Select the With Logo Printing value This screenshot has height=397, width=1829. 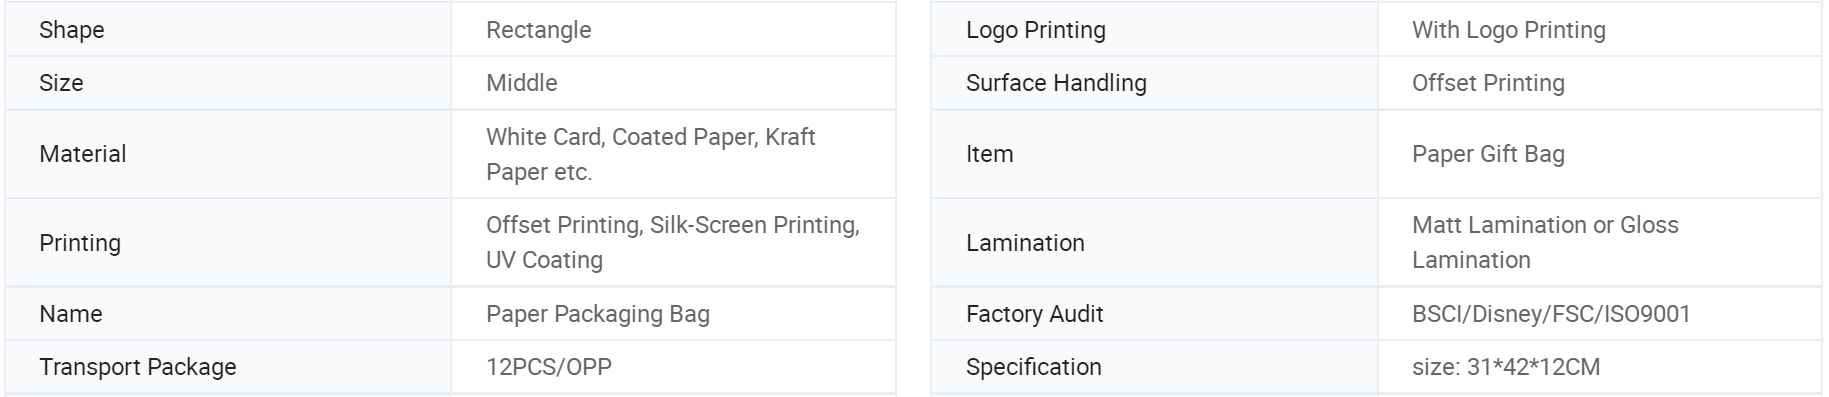1508,30
